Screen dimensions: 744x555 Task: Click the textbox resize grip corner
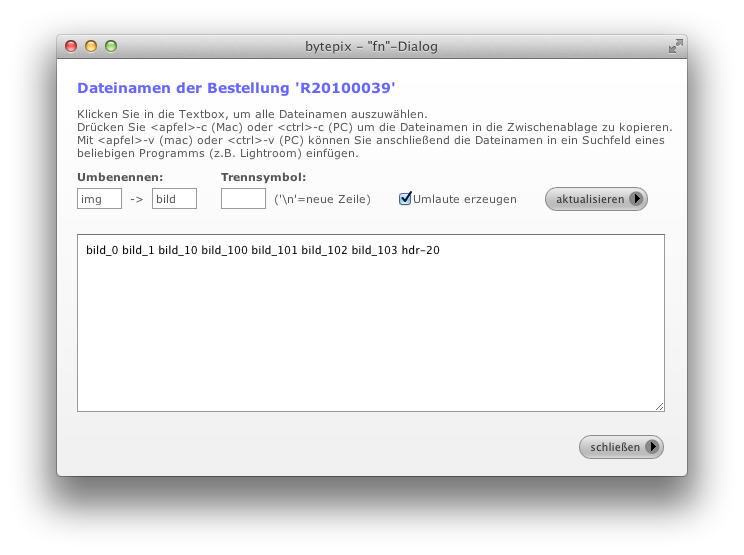point(660,407)
